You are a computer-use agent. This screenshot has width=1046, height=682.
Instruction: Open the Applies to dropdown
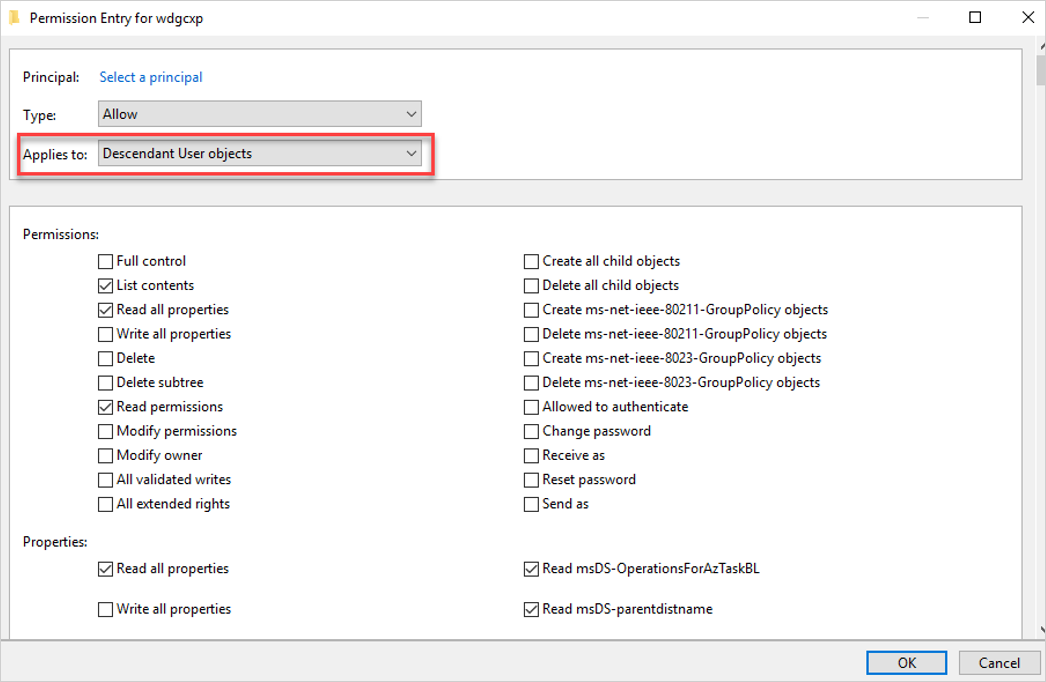click(259, 153)
